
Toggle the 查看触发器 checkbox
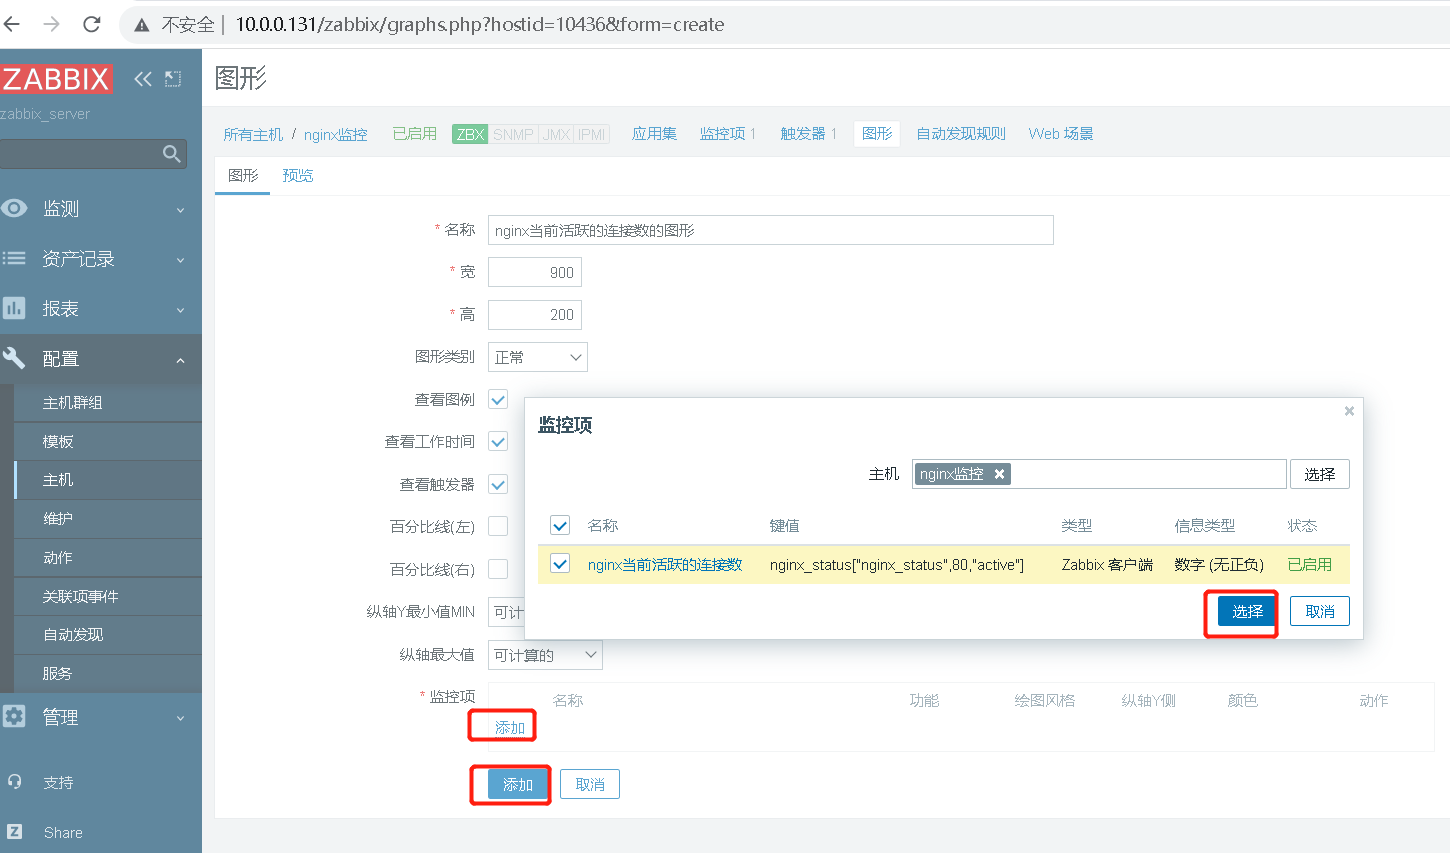(498, 484)
